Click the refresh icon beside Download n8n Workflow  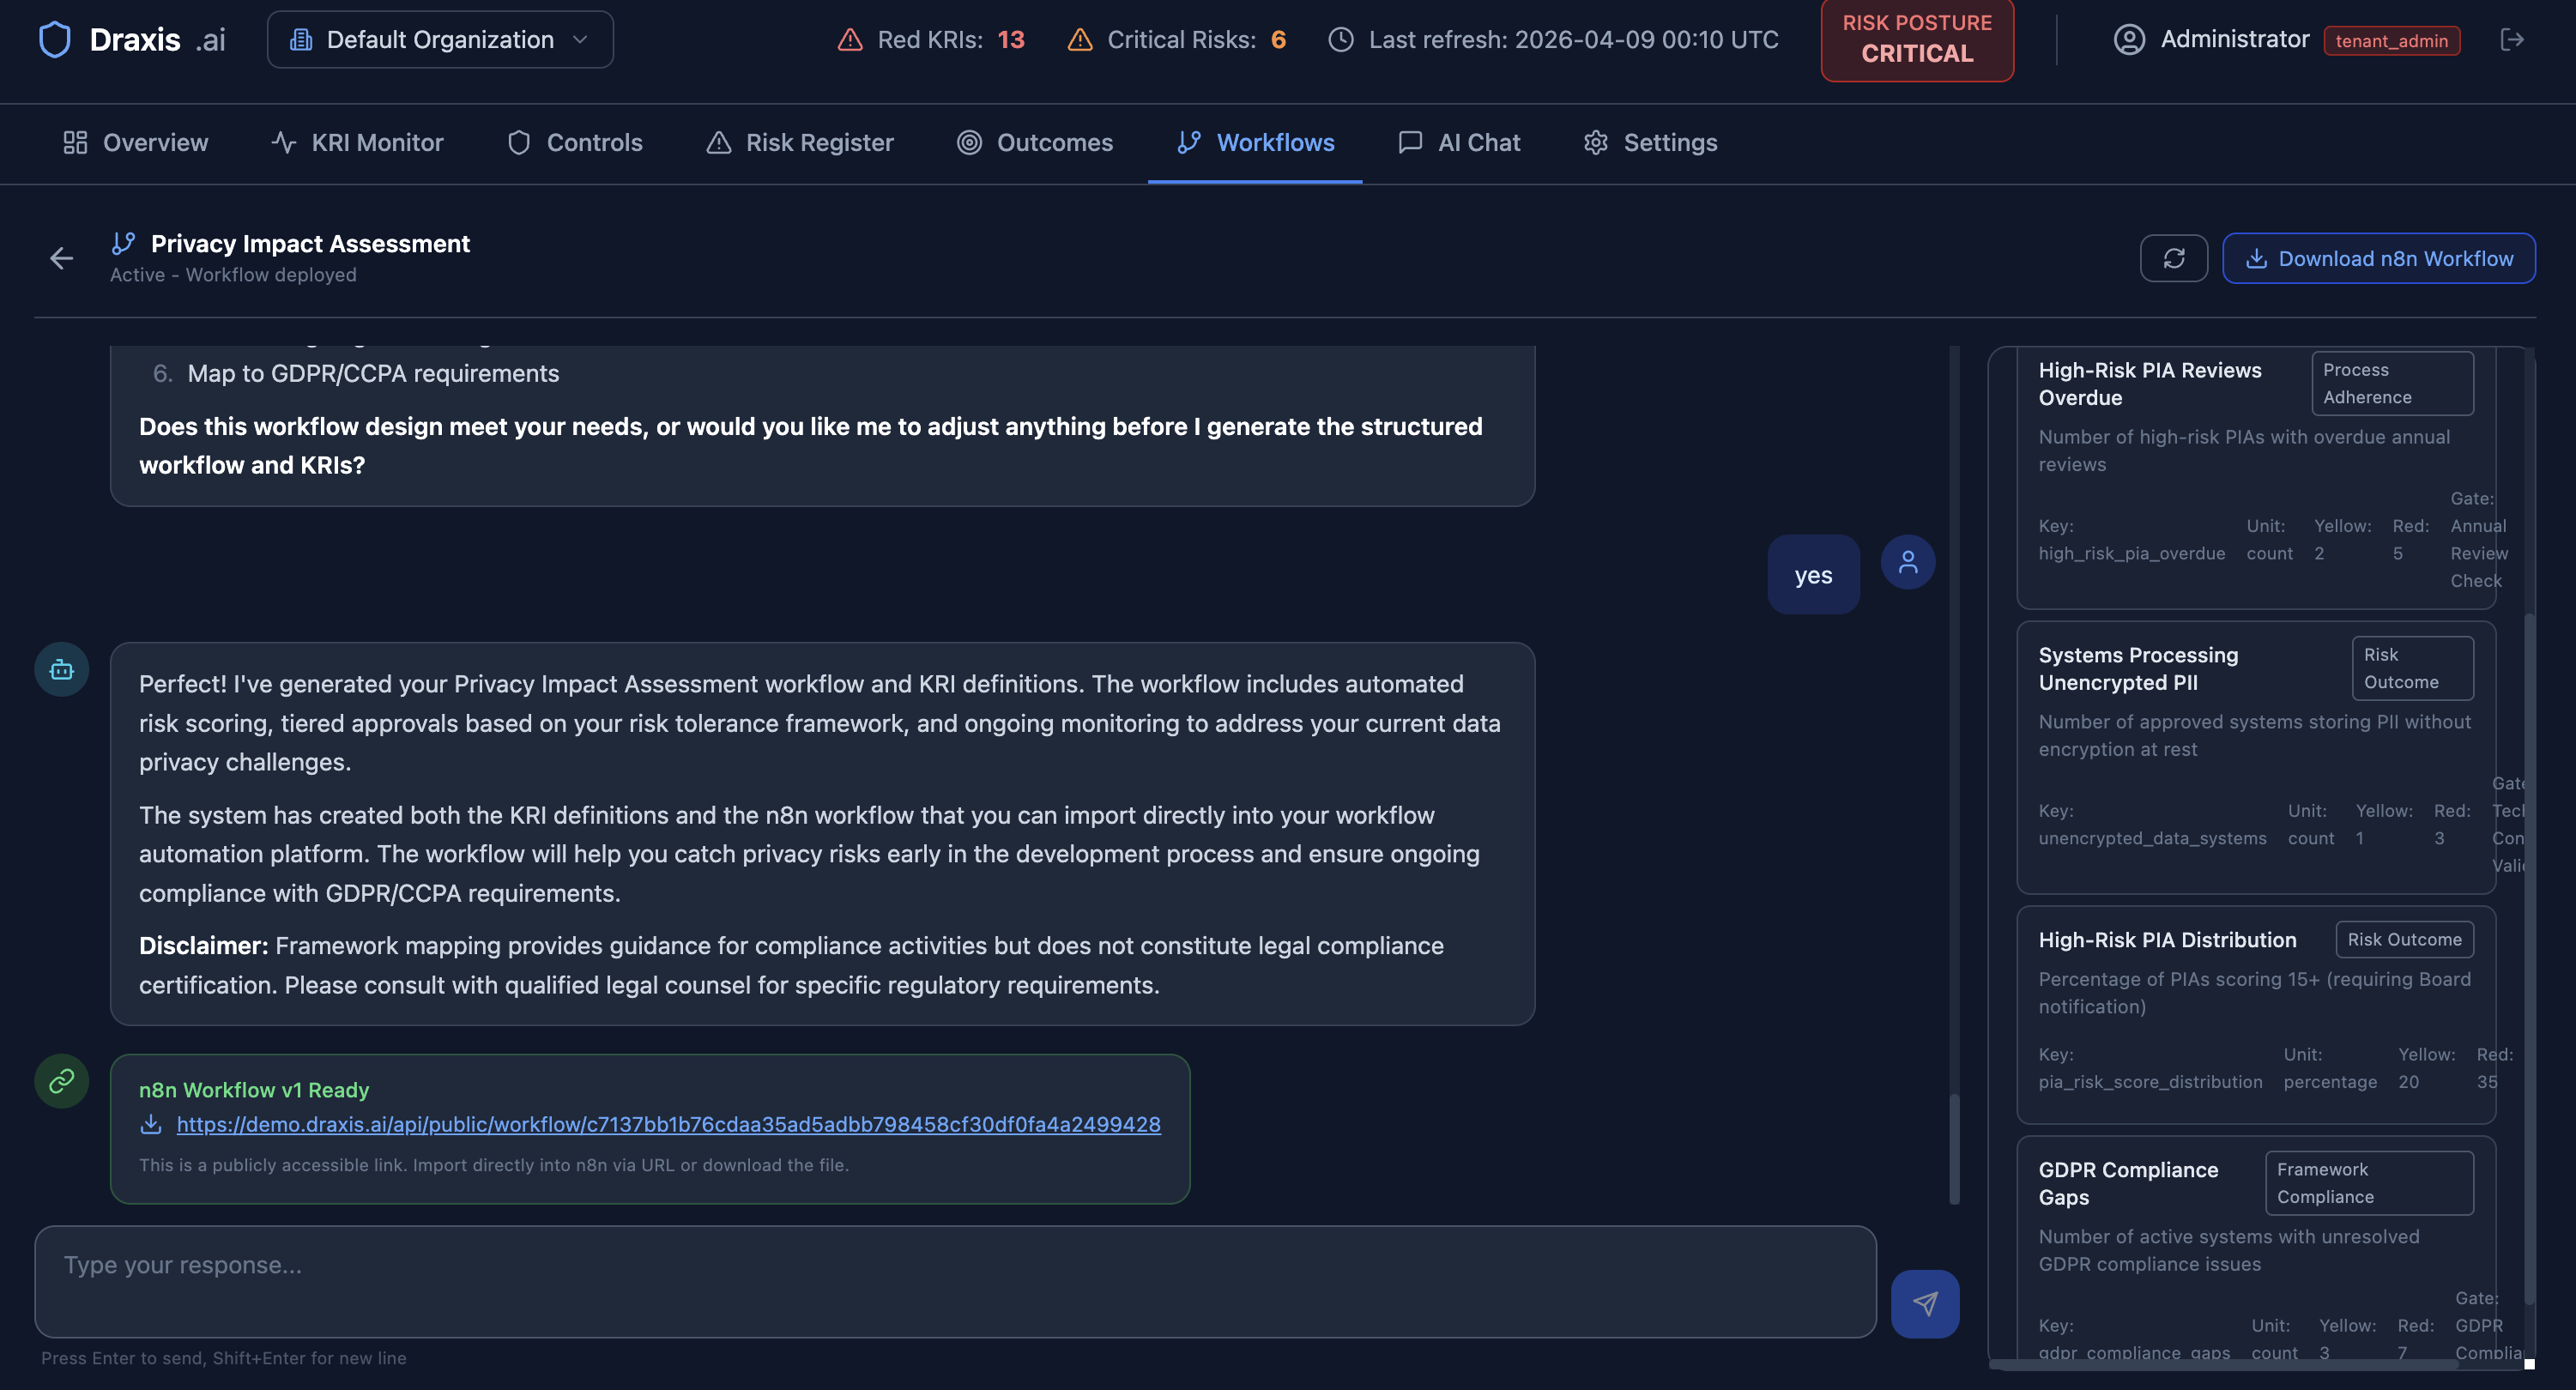pos(2174,258)
